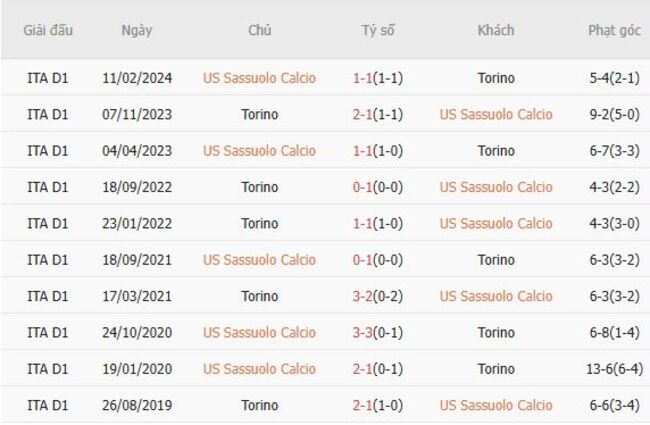
Task: Select home team Sassuolo on 19/01/2020
Action: pos(259,369)
